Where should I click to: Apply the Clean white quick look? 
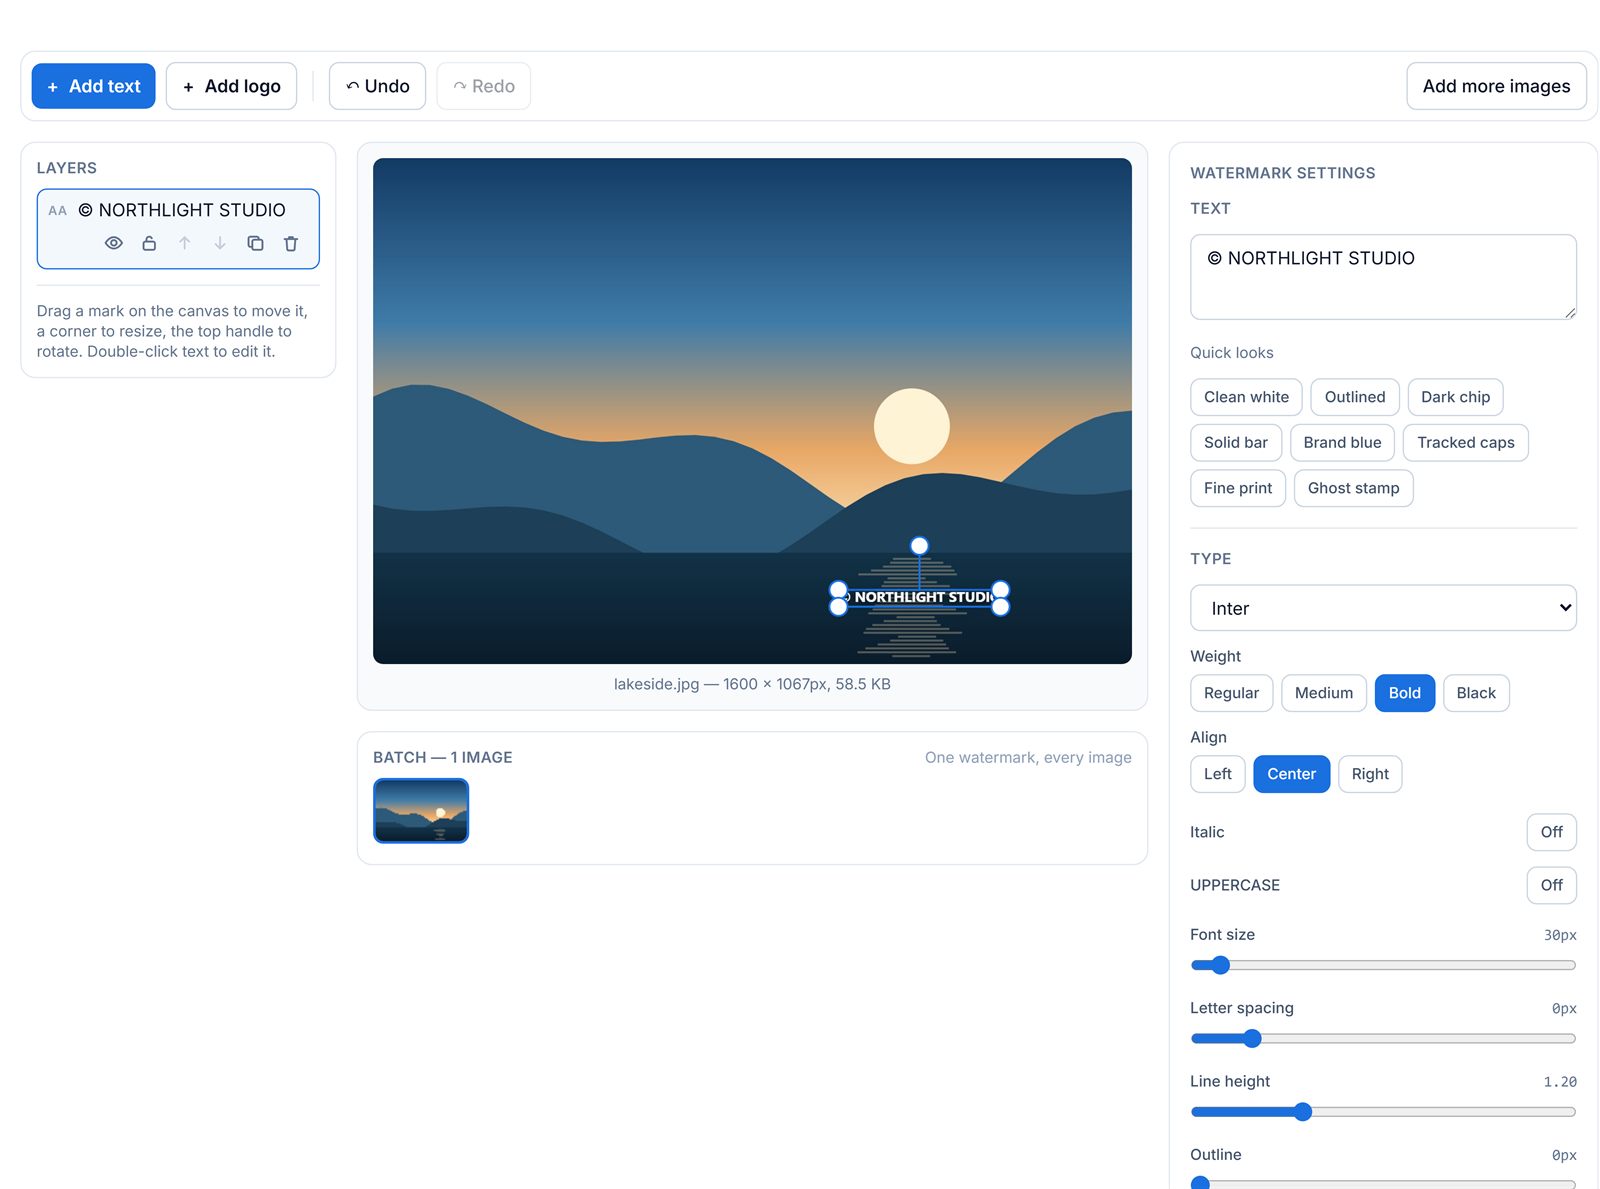pos(1246,397)
